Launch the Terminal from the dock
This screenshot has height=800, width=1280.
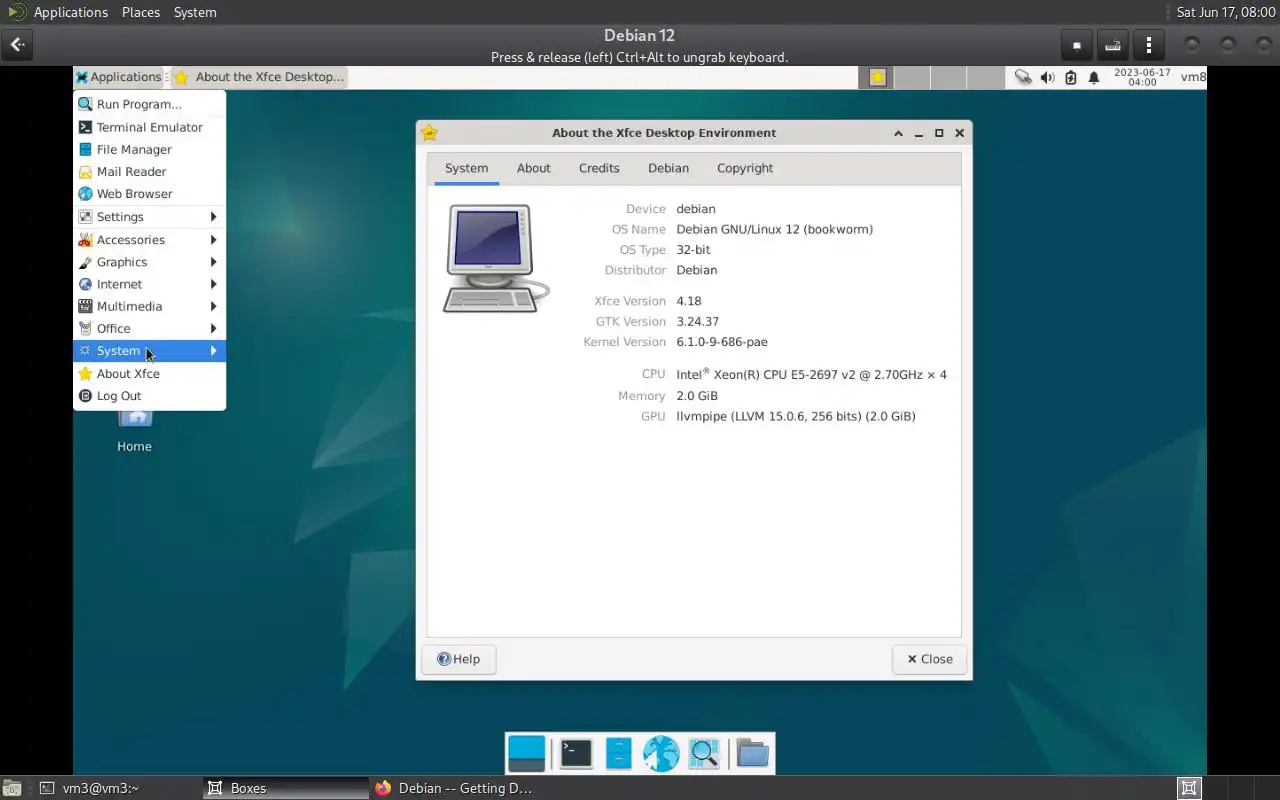click(x=576, y=754)
